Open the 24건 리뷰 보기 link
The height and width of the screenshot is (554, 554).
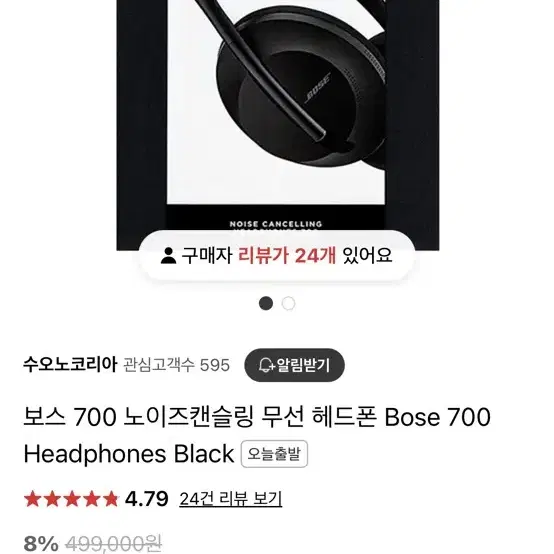231,499
